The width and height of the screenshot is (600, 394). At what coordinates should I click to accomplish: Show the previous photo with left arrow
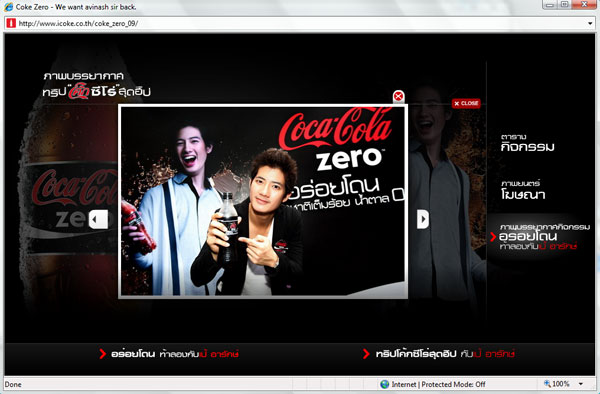(x=98, y=220)
